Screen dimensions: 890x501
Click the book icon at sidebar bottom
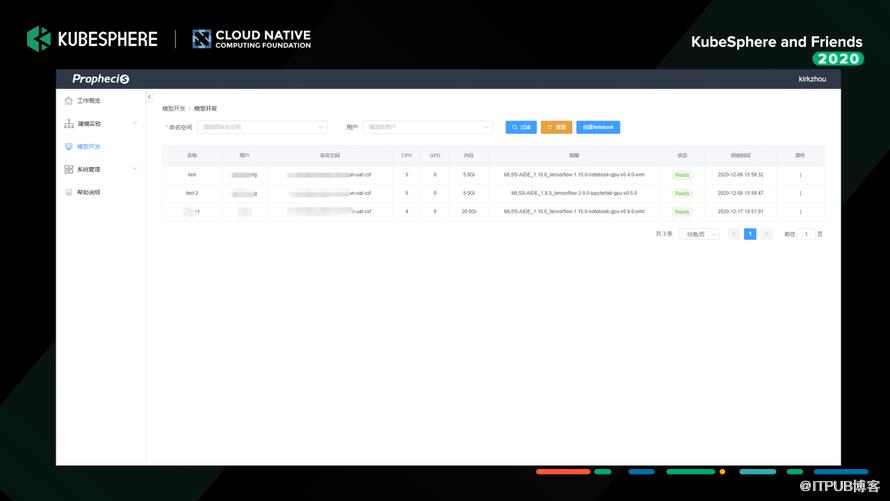[69, 192]
